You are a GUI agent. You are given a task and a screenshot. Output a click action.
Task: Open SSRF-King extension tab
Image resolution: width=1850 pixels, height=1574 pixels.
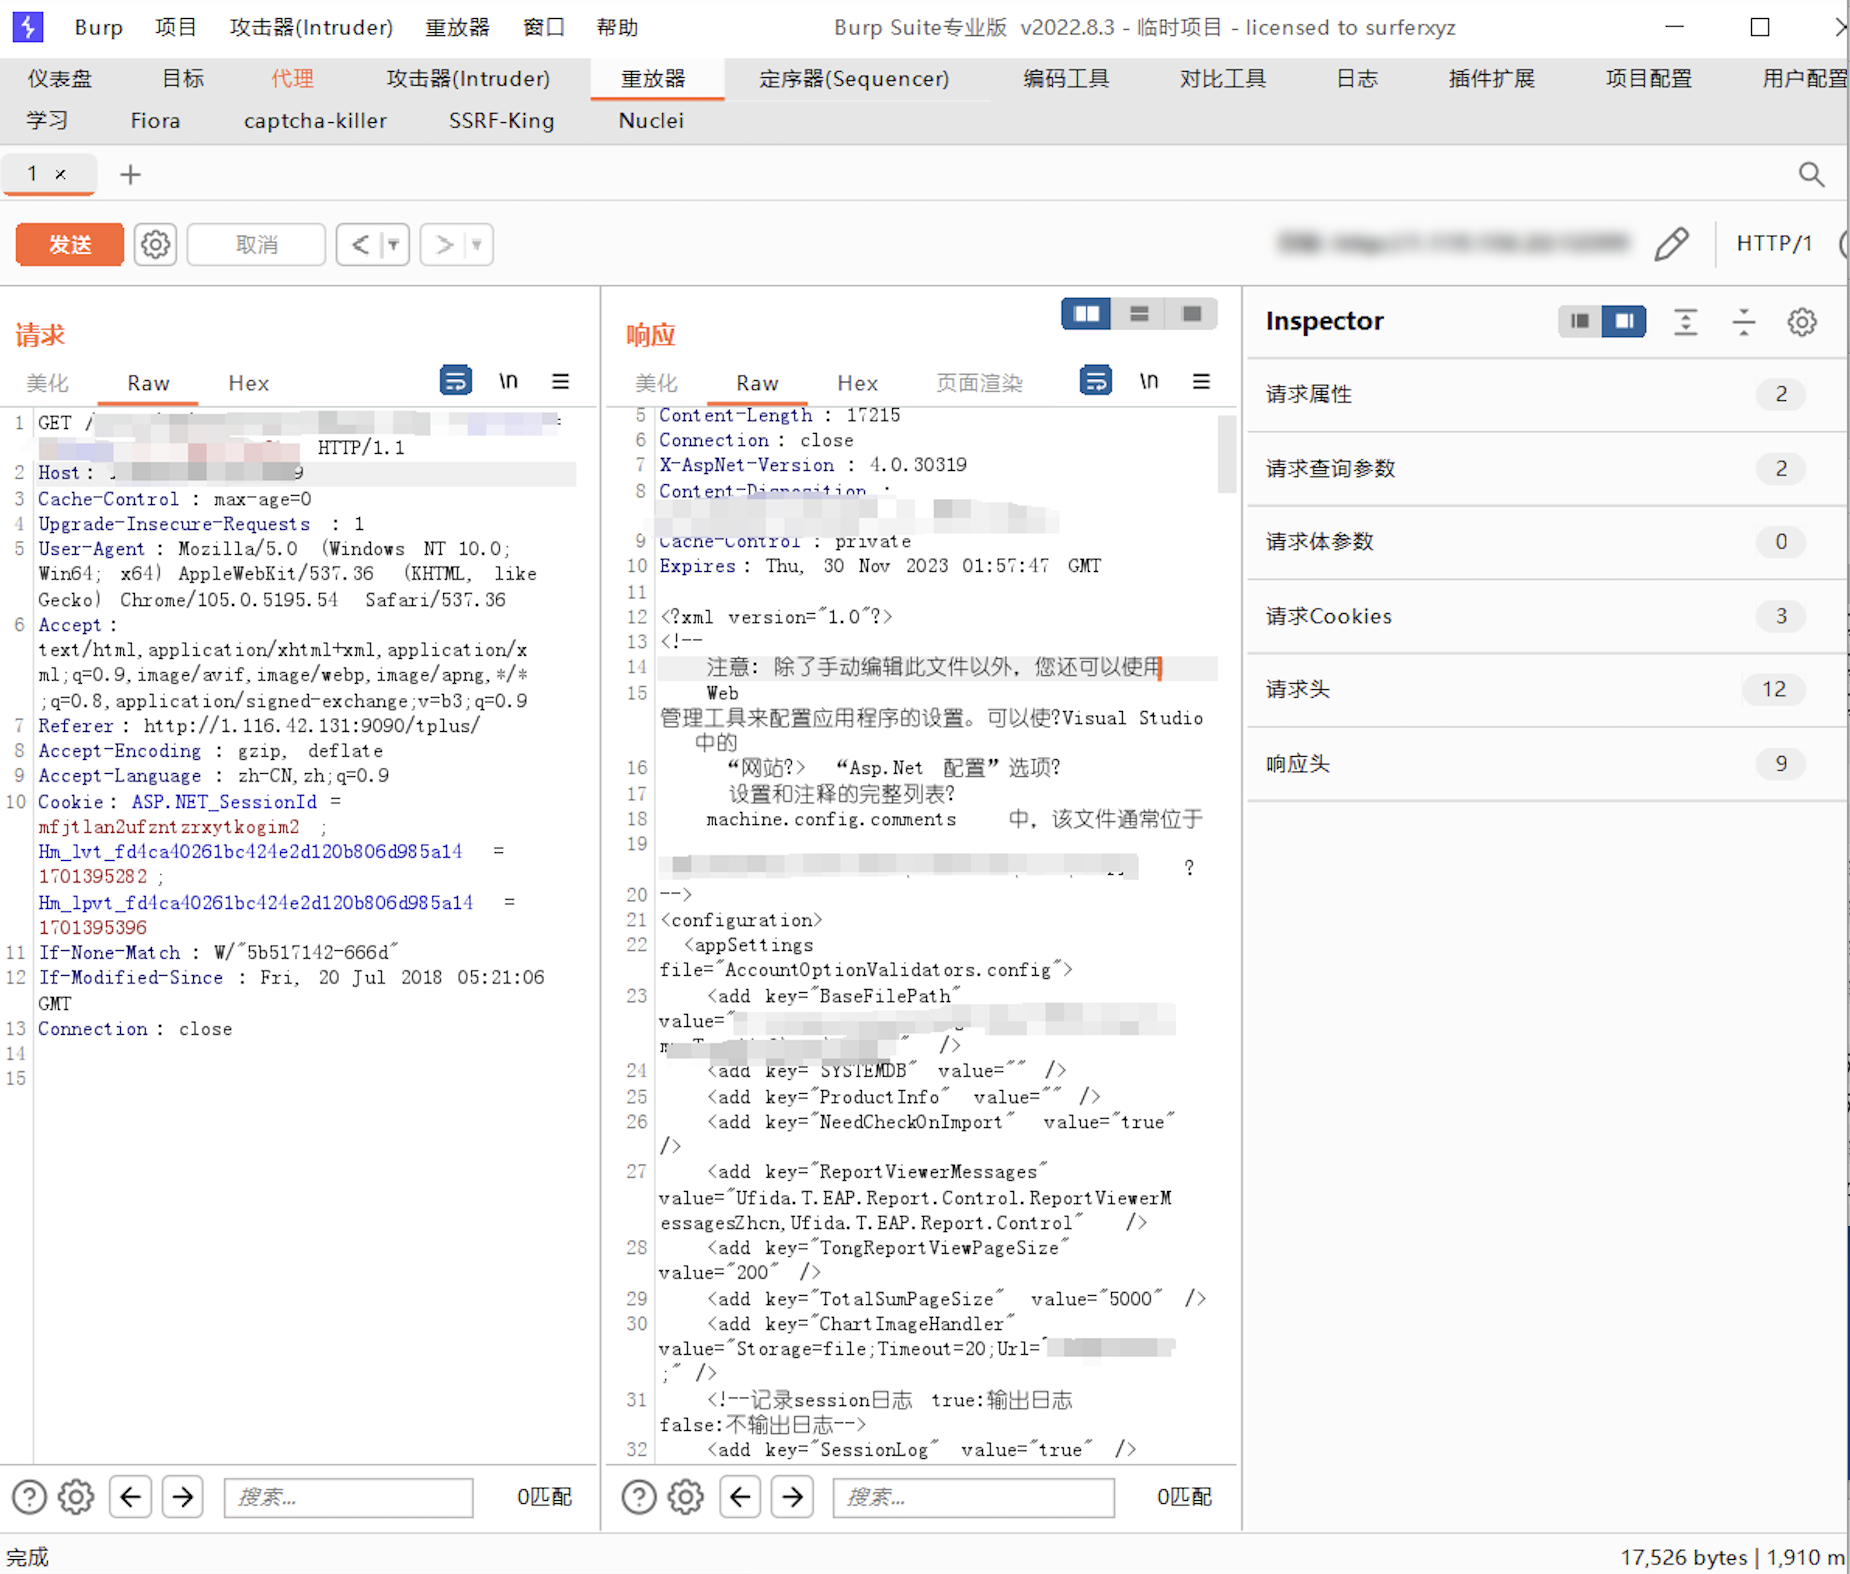click(x=501, y=120)
